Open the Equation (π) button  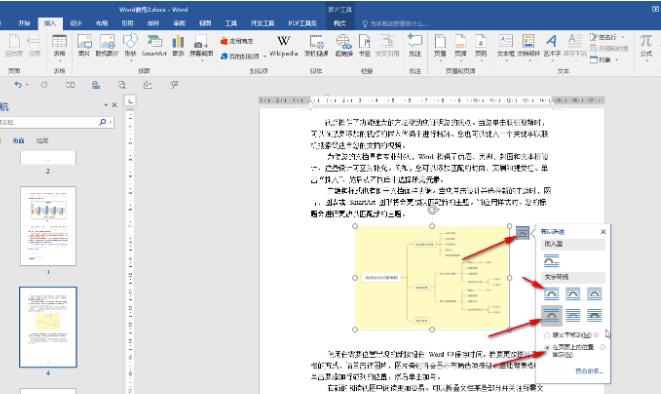[x=646, y=46]
